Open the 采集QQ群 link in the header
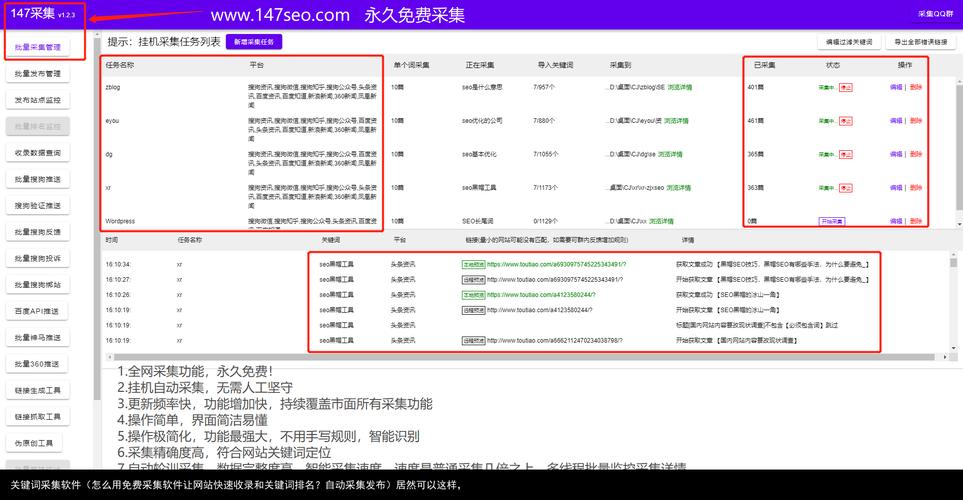 pyautogui.click(x=935, y=14)
